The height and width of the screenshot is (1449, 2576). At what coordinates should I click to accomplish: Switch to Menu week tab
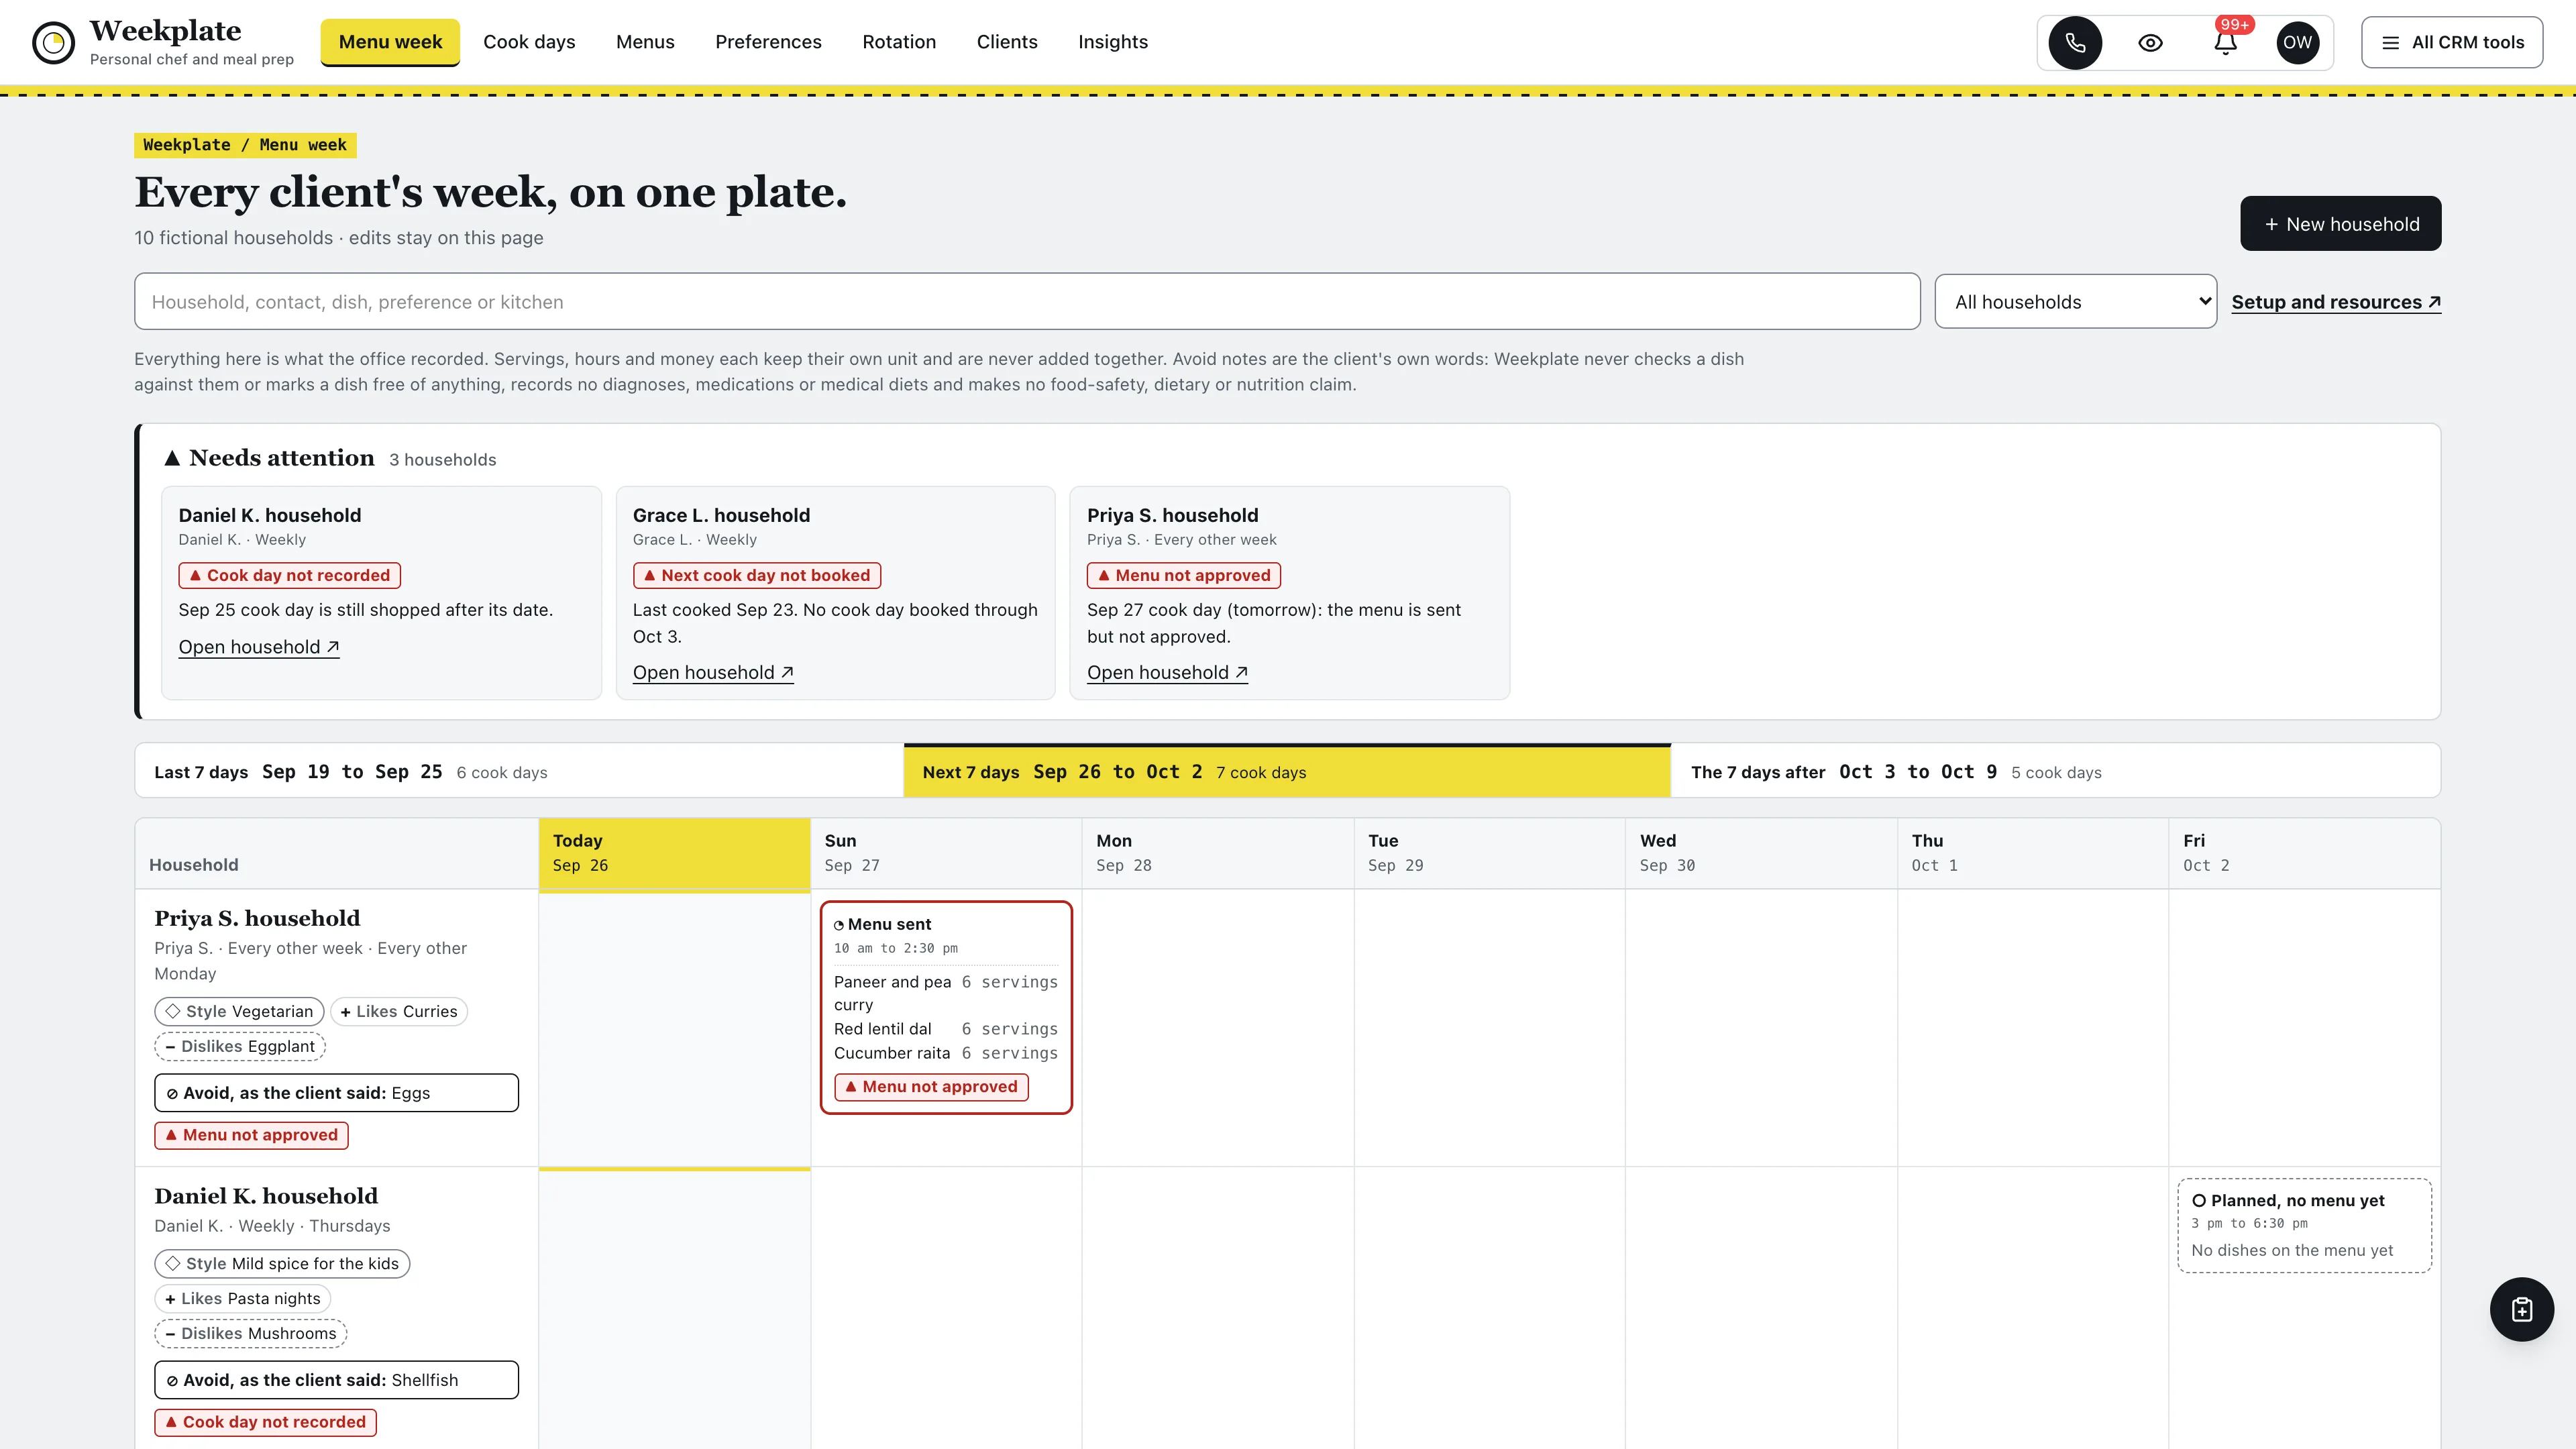pos(390,42)
